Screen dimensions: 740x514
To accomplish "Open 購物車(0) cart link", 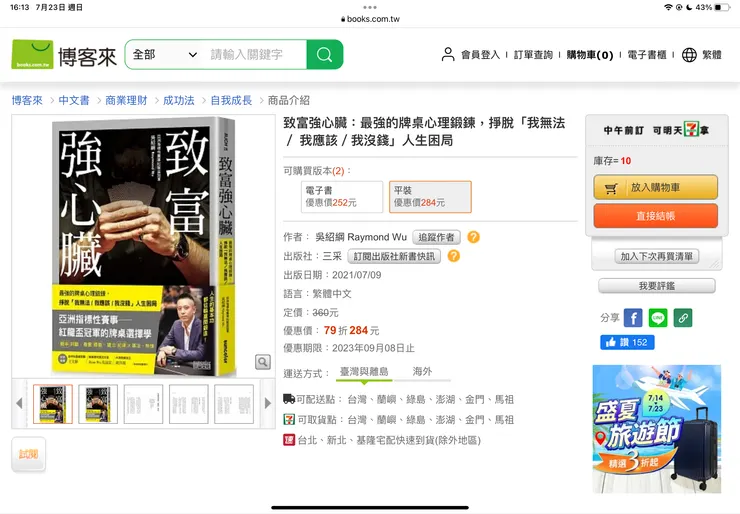I will click(x=589, y=55).
